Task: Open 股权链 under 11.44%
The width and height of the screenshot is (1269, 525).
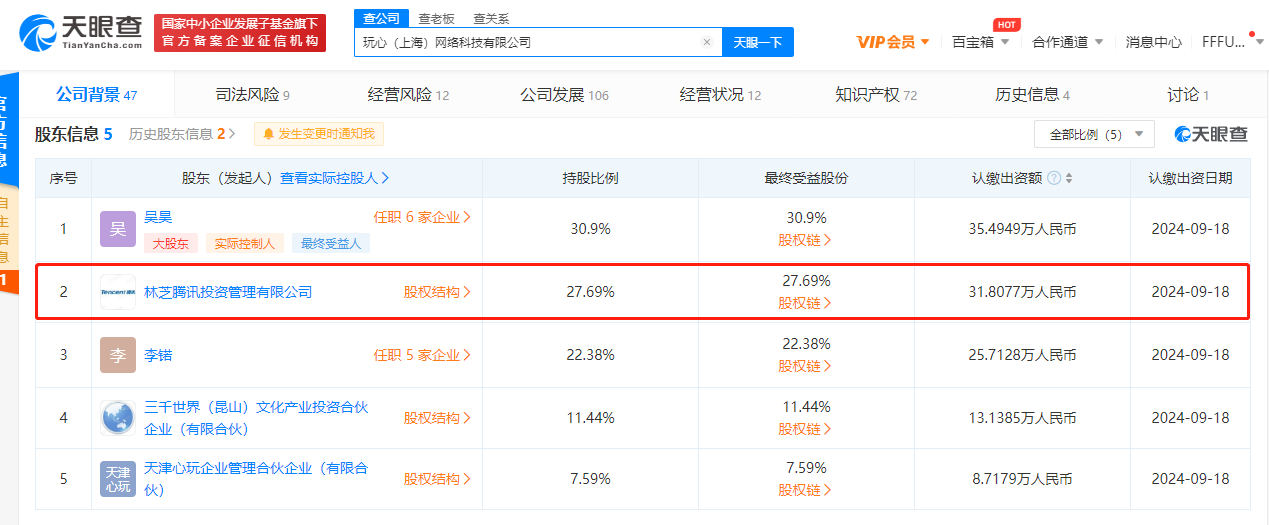Action: click(805, 429)
